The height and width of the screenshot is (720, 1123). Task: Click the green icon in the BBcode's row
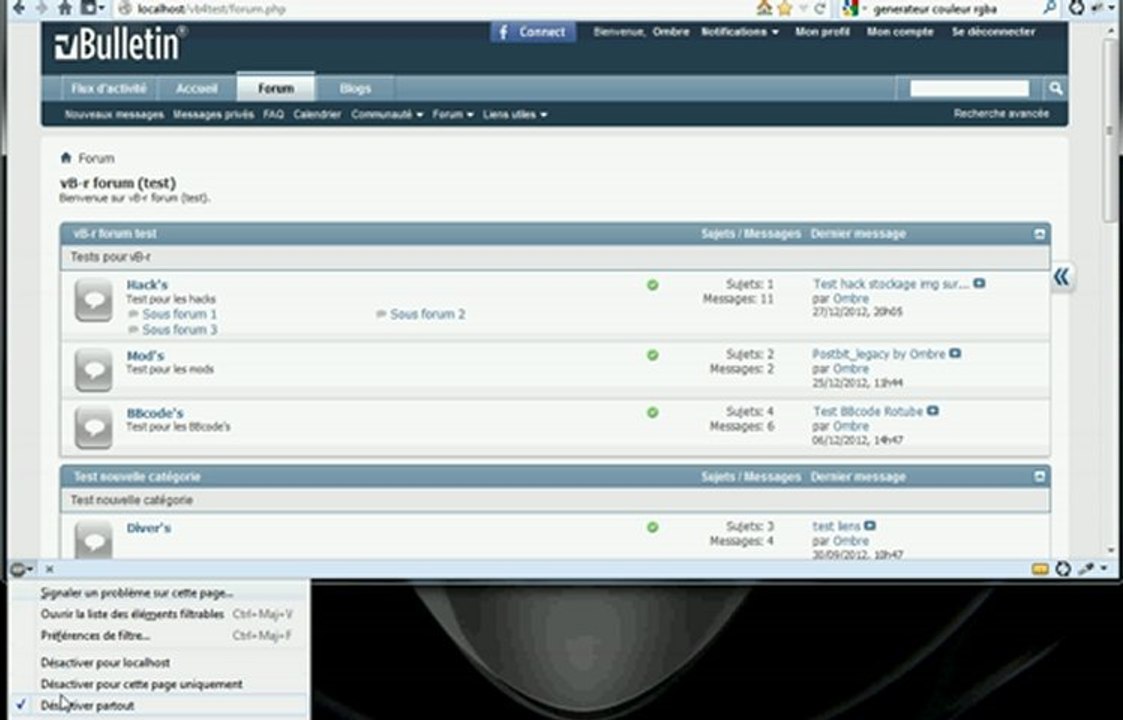pyautogui.click(x=652, y=413)
